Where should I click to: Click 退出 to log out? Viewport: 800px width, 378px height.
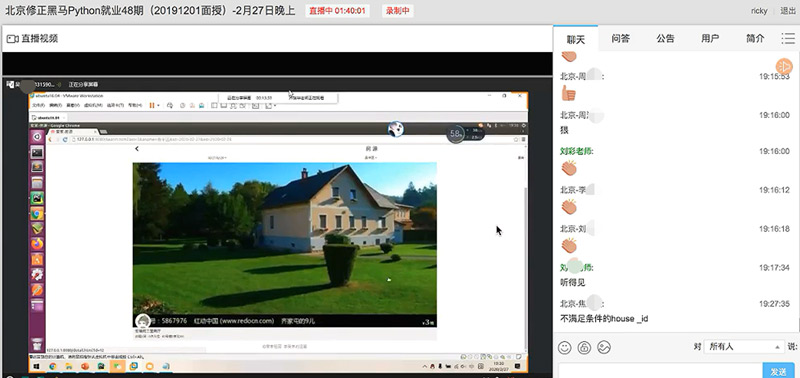(x=788, y=11)
